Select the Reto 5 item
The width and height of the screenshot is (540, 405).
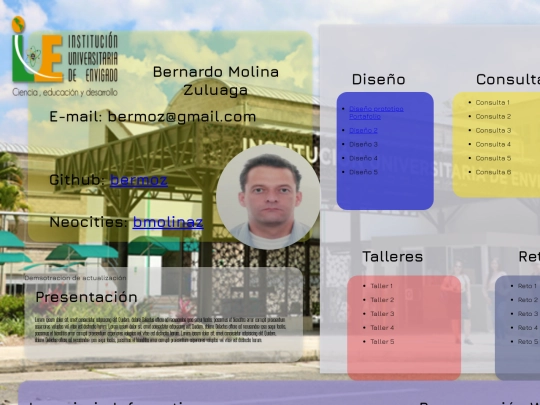pos(528,342)
